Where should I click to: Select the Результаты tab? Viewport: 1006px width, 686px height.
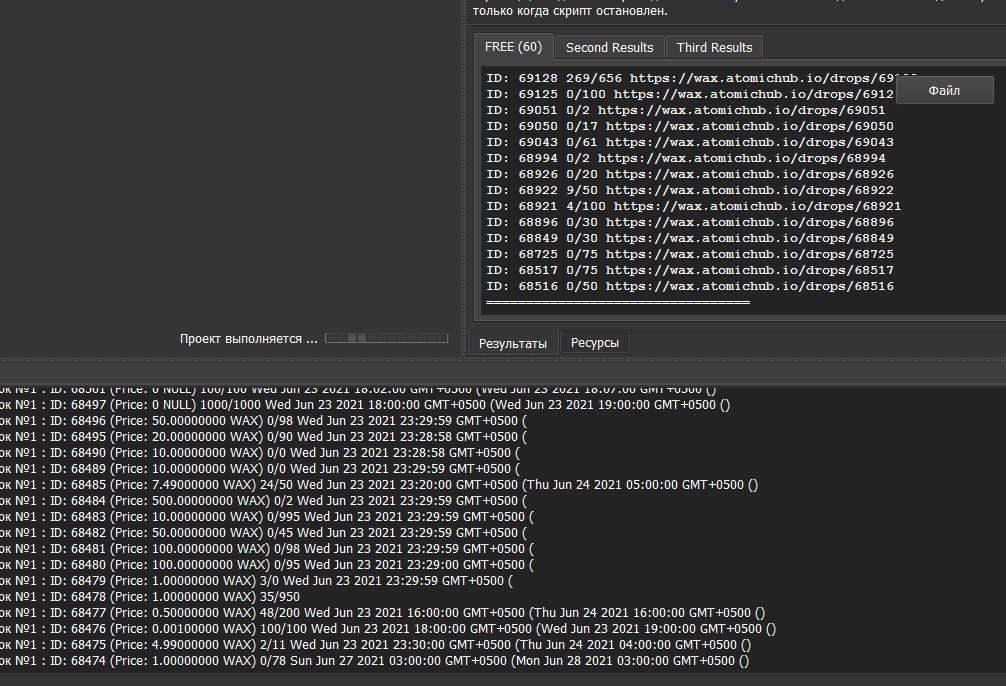tap(513, 343)
